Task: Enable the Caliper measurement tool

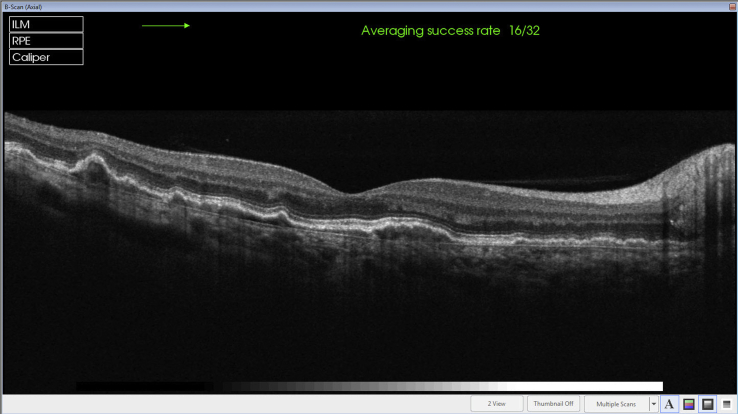Action: click(46, 57)
